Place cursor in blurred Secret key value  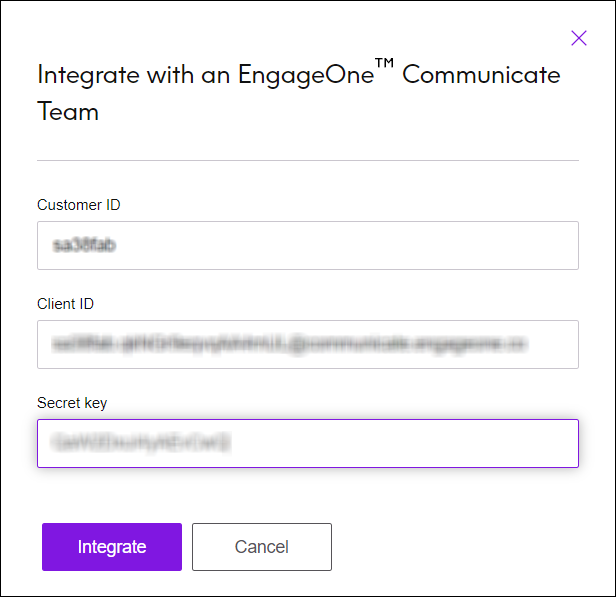point(142,442)
